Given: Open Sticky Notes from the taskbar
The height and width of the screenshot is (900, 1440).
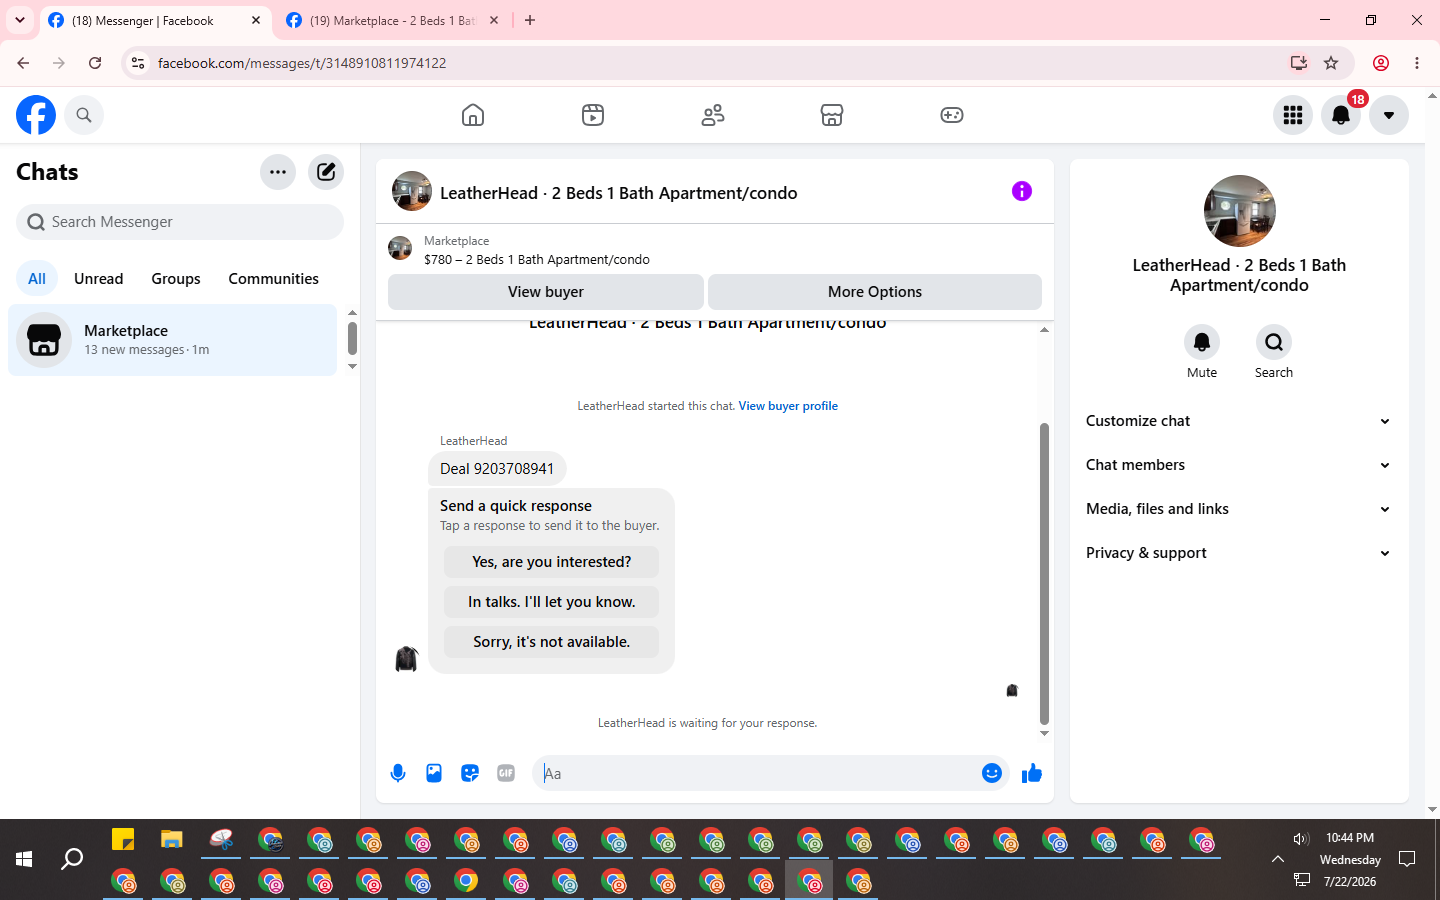Looking at the screenshot, I should click(x=123, y=839).
